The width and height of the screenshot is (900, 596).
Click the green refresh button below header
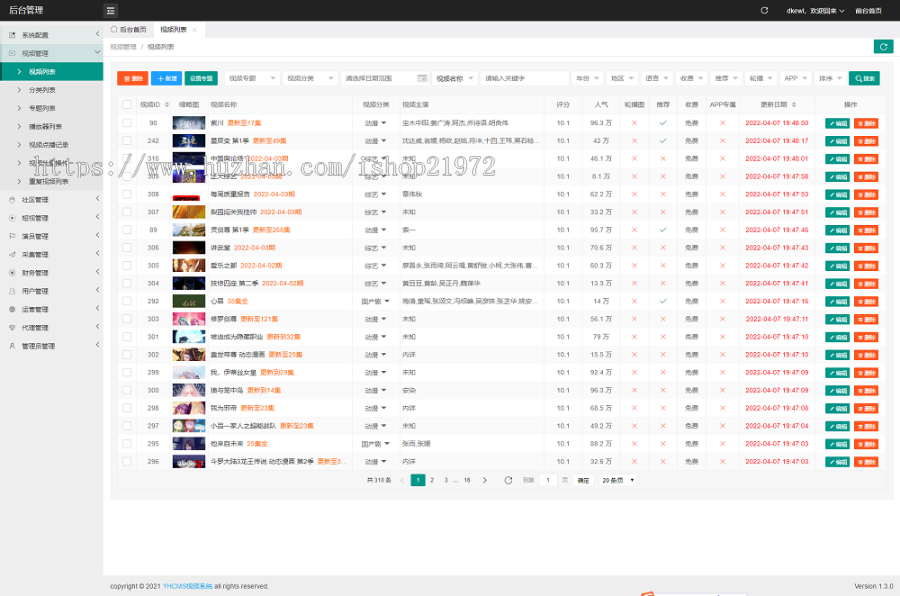pos(883,47)
